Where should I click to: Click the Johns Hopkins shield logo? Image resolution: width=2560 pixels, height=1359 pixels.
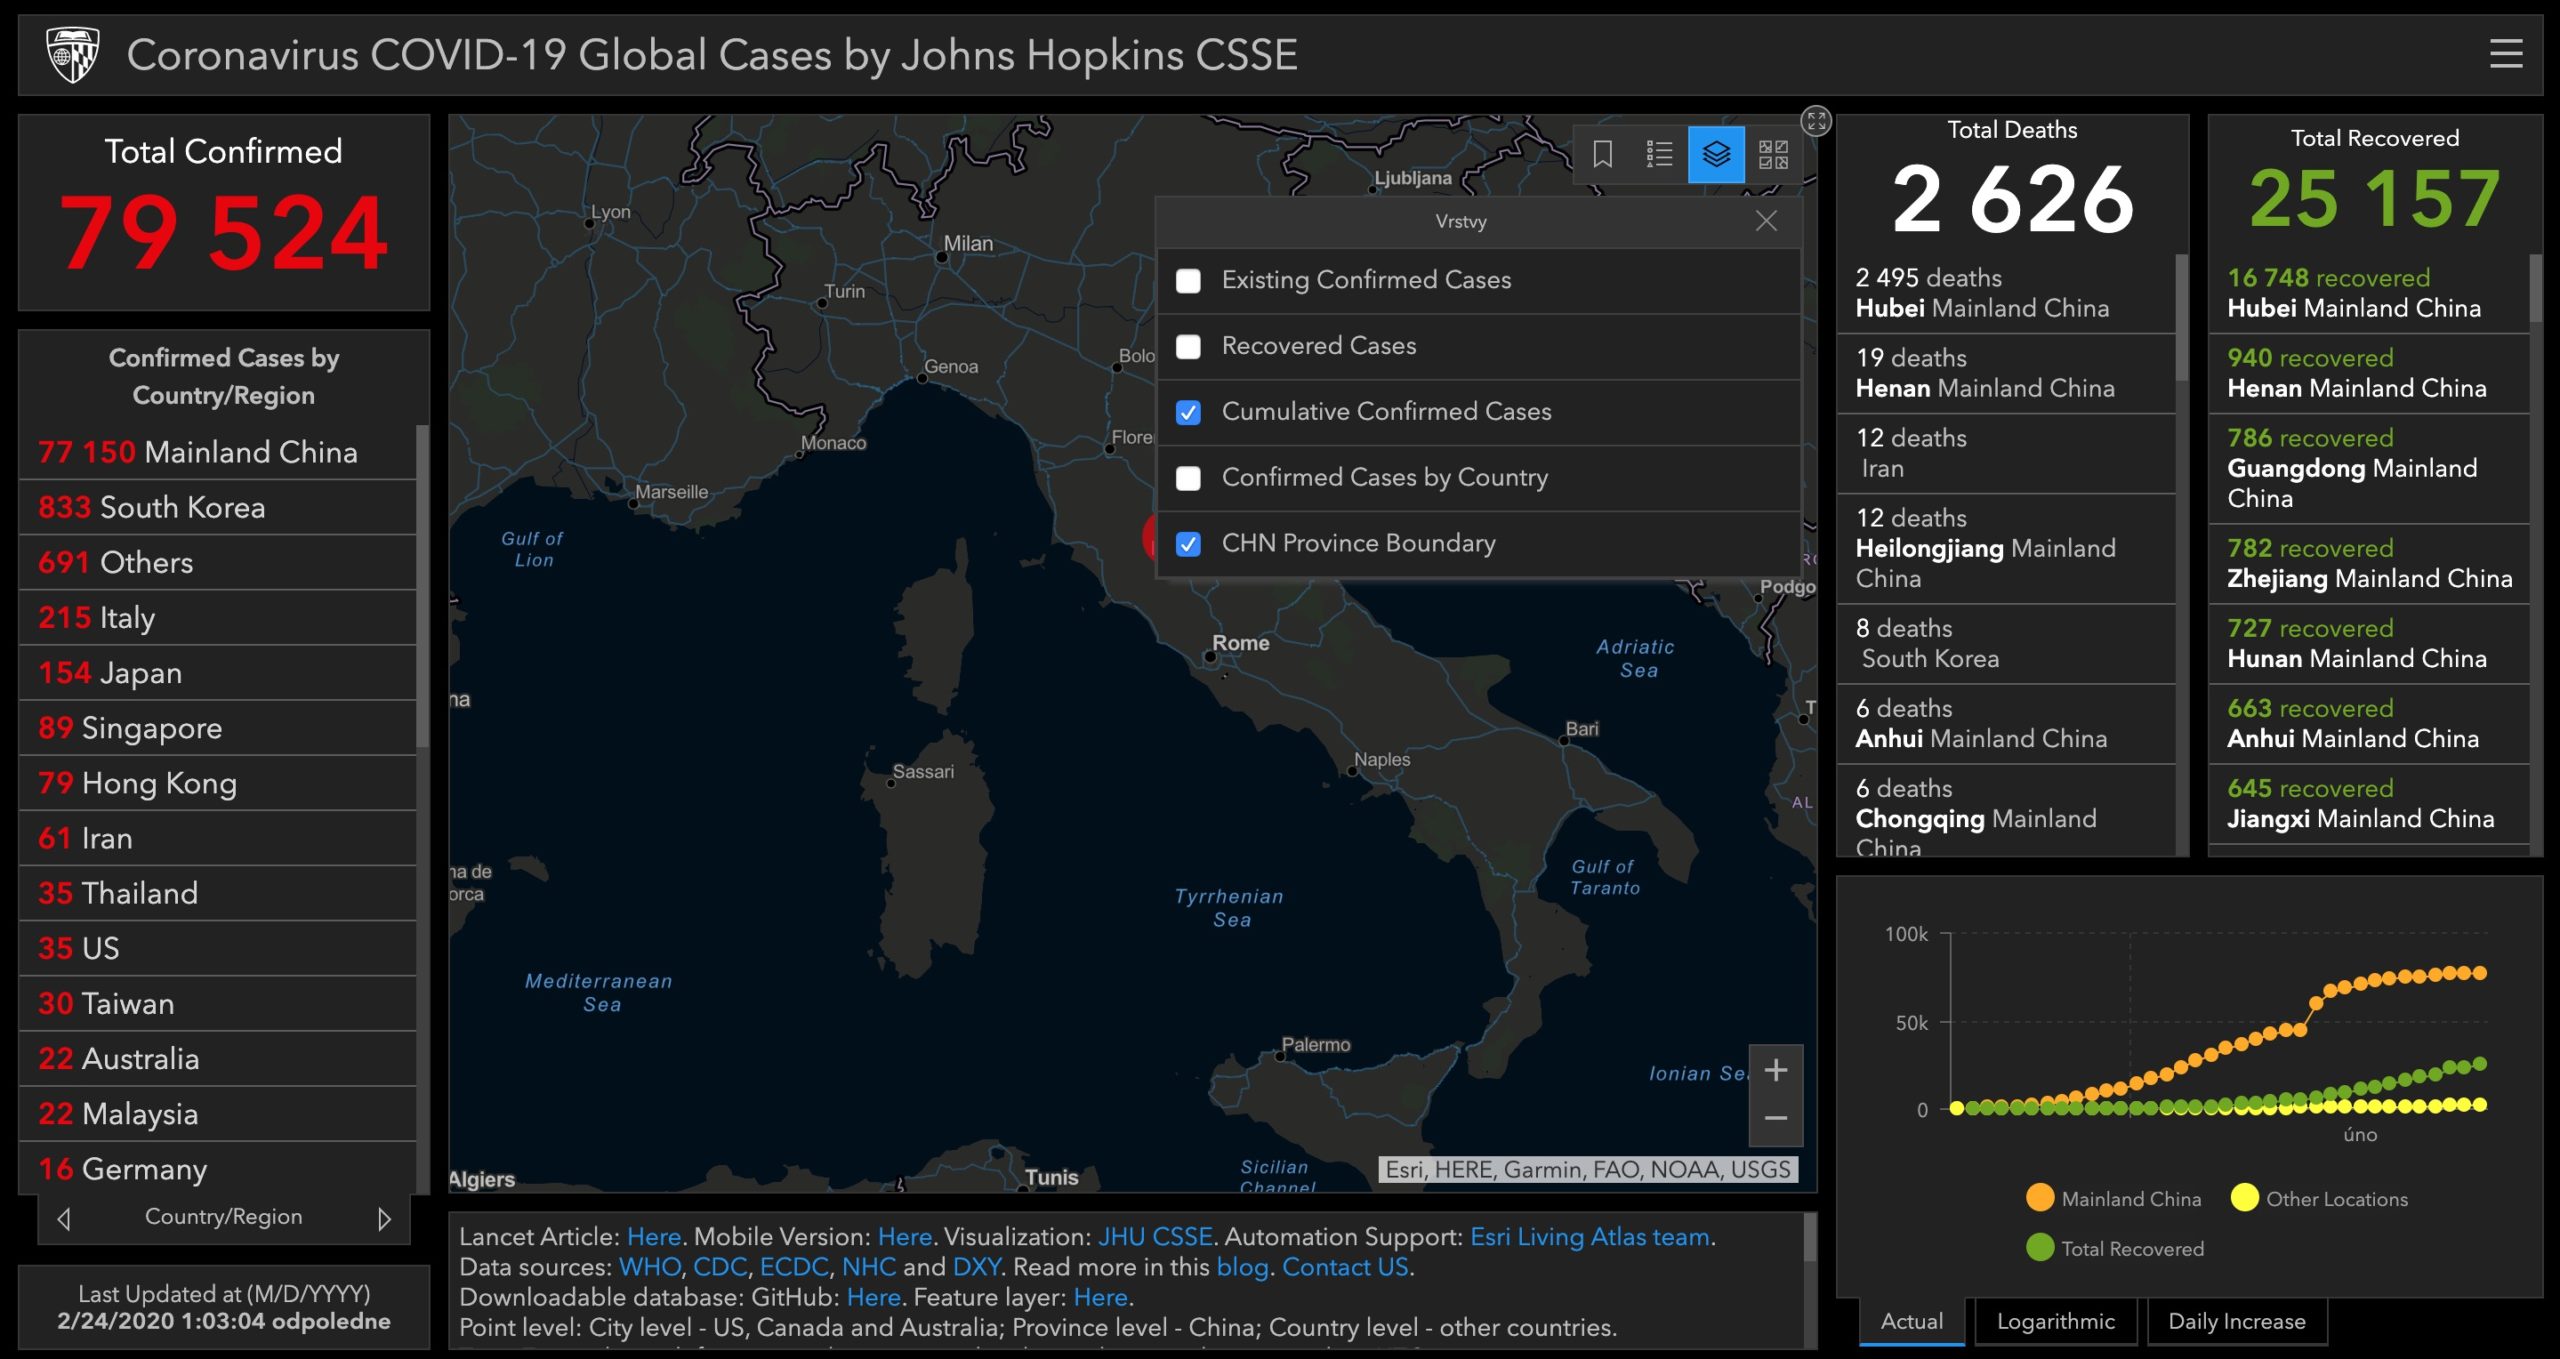click(x=72, y=54)
